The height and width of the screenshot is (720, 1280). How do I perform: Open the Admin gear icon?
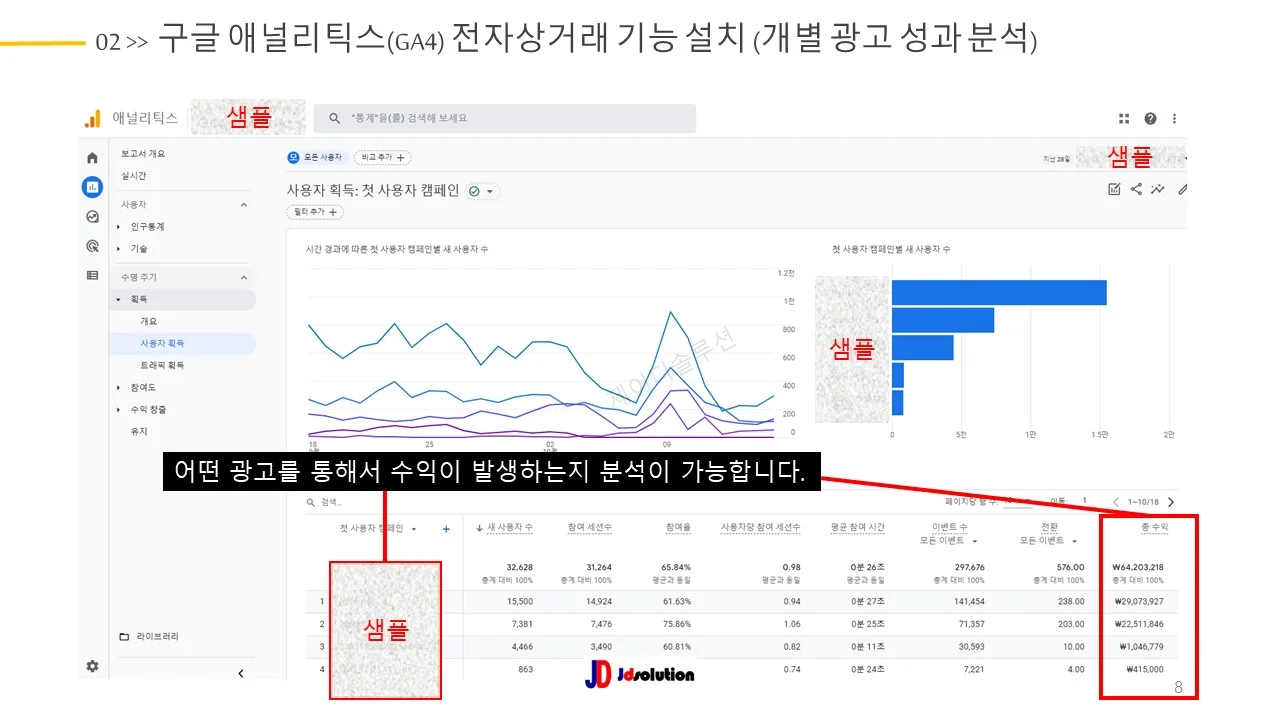coord(92,666)
